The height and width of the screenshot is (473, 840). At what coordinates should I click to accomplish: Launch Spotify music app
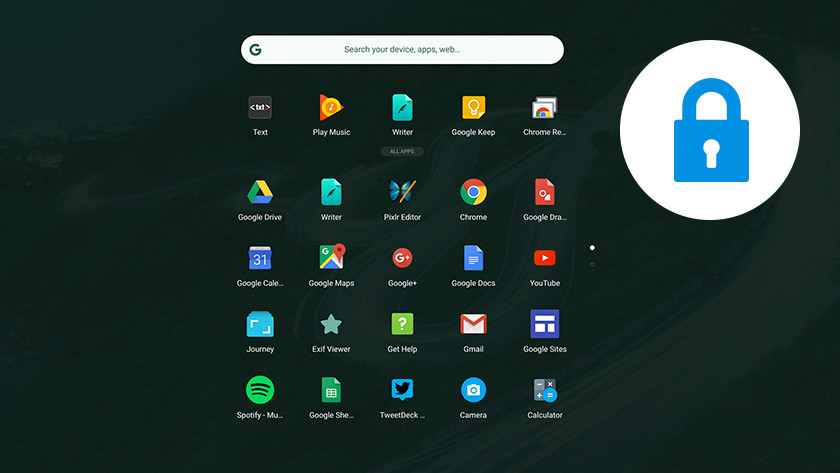click(x=260, y=390)
